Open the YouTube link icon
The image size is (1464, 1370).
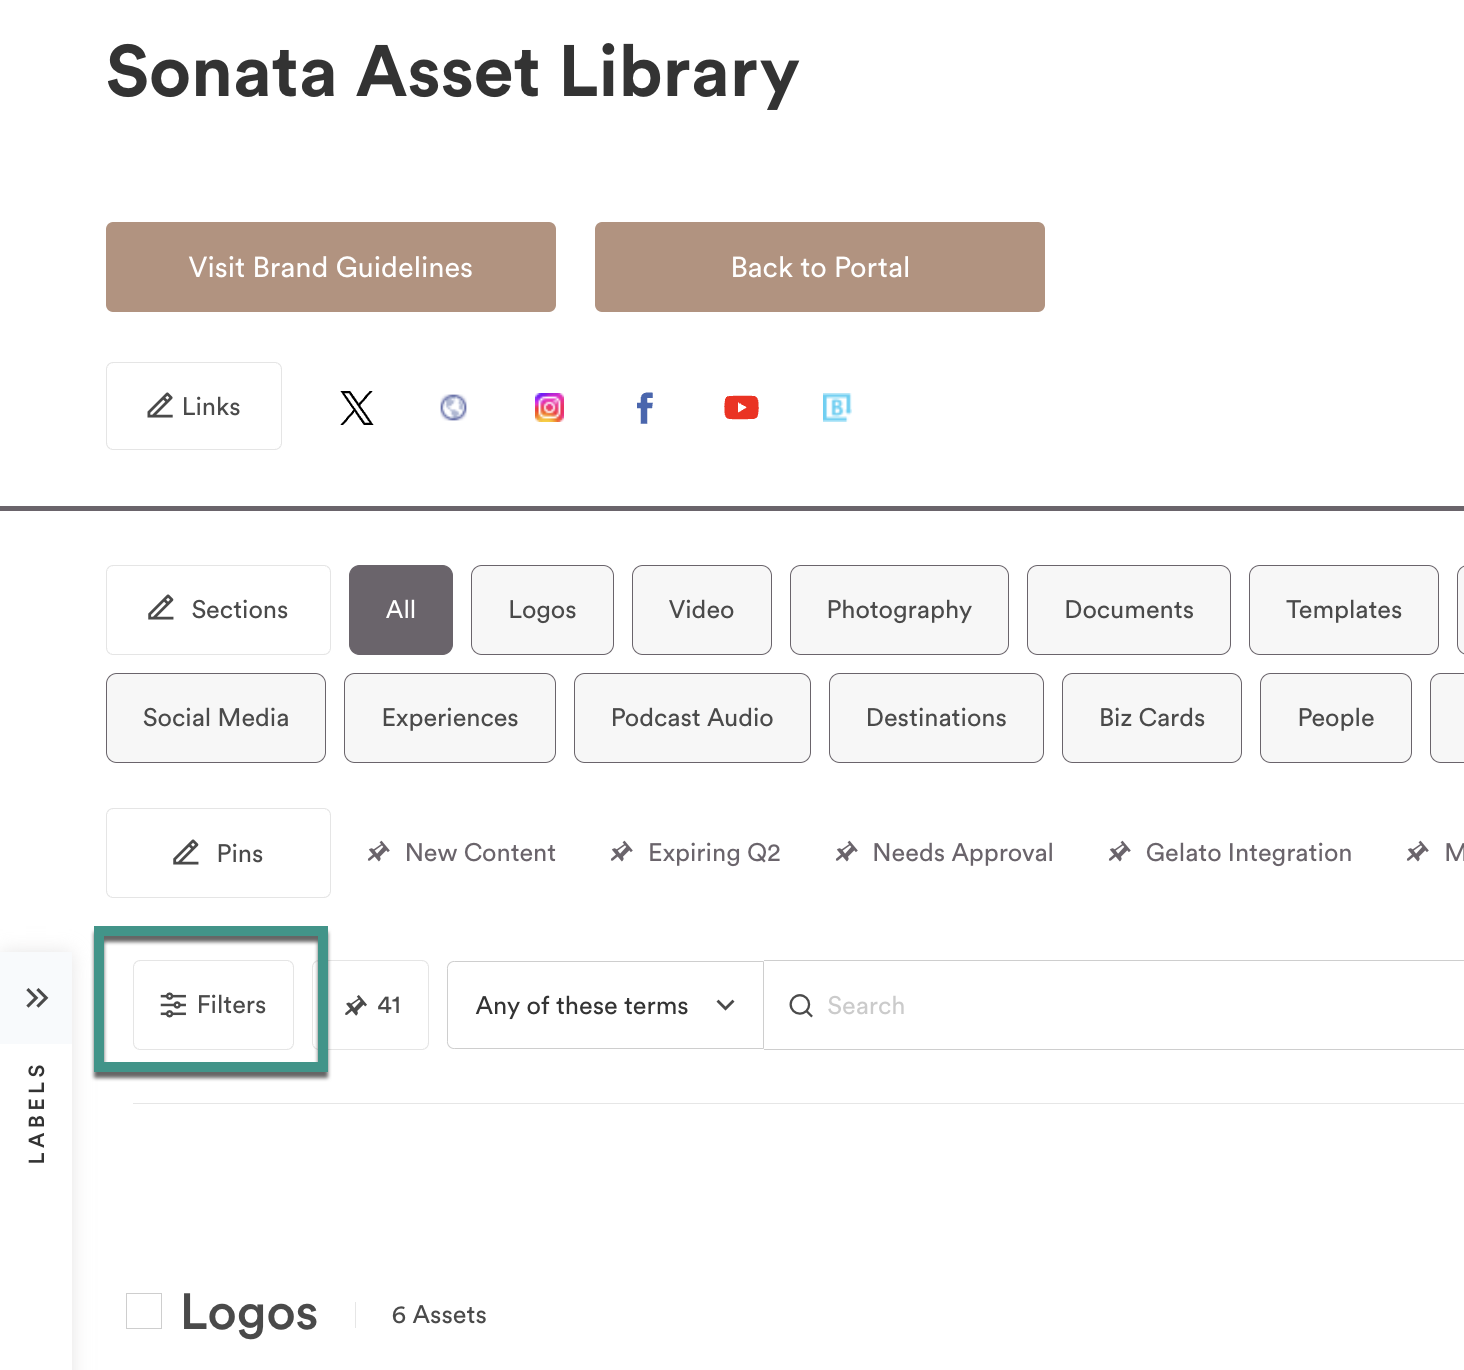741,407
